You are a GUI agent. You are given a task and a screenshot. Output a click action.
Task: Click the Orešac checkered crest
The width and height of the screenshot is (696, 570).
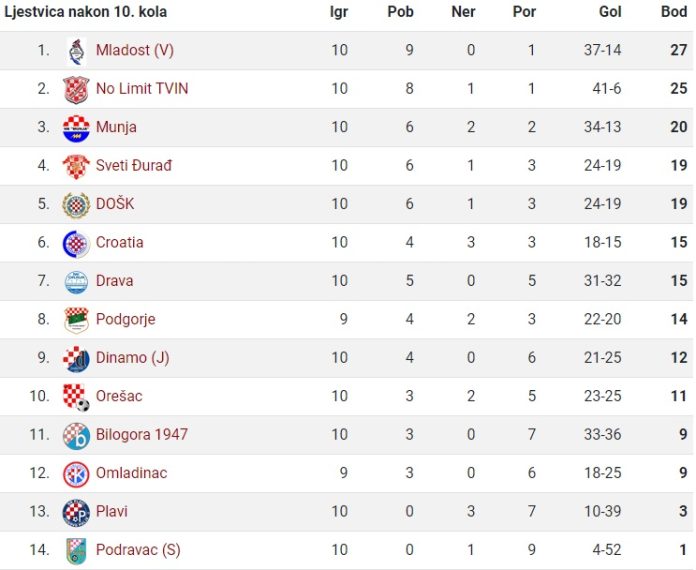tap(76, 397)
